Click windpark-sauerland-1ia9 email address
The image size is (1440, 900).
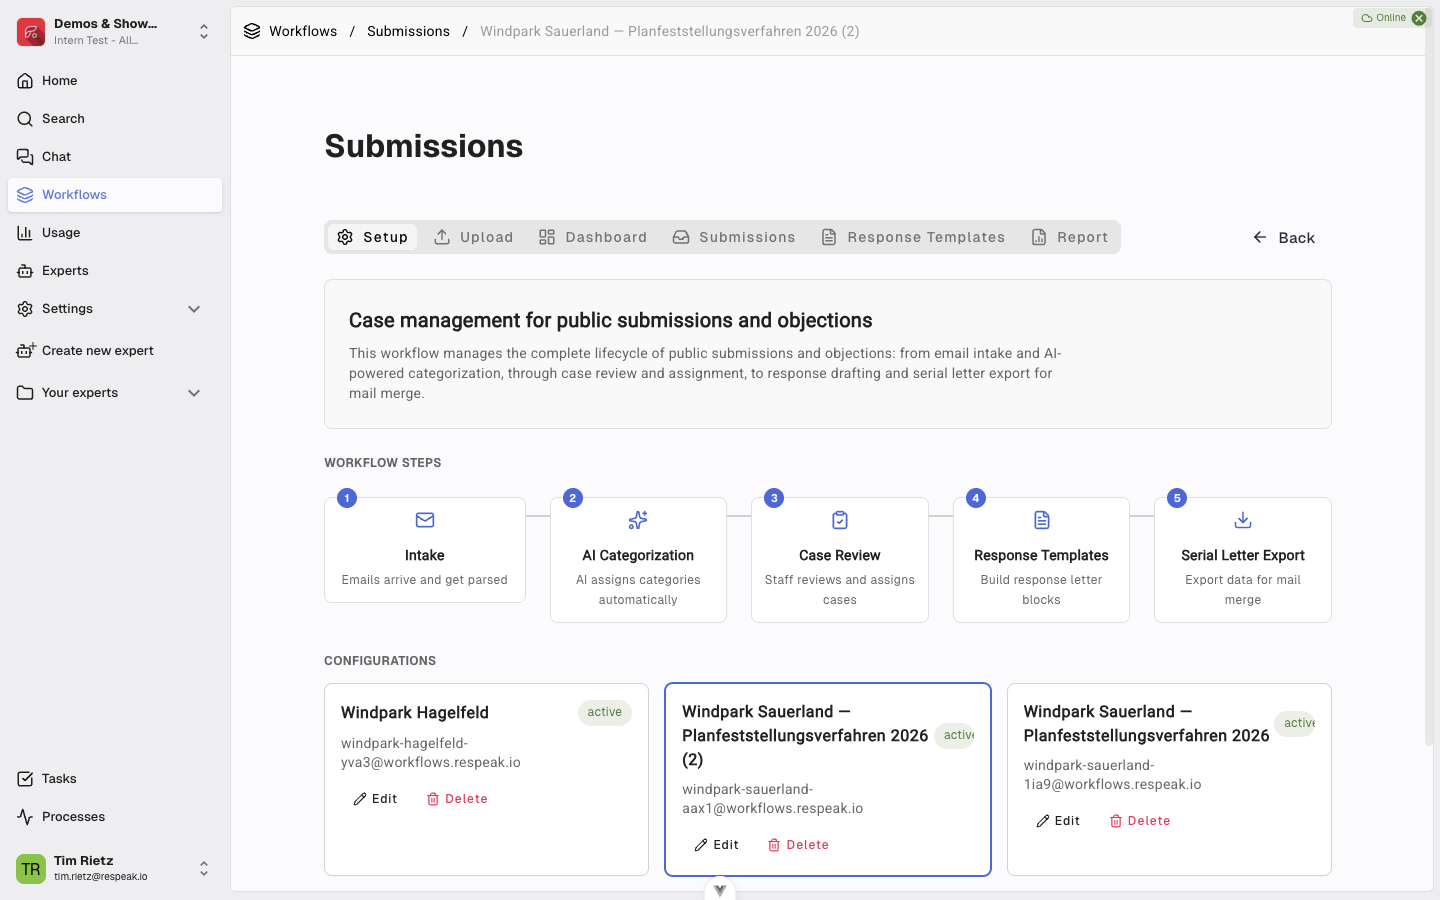pyautogui.click(x=1113, y=775)
